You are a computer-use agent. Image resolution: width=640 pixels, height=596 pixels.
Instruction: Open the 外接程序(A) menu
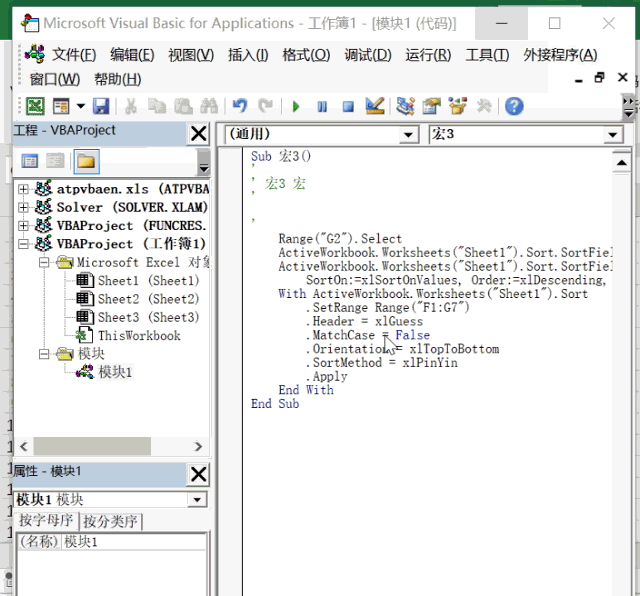[560, 55]
